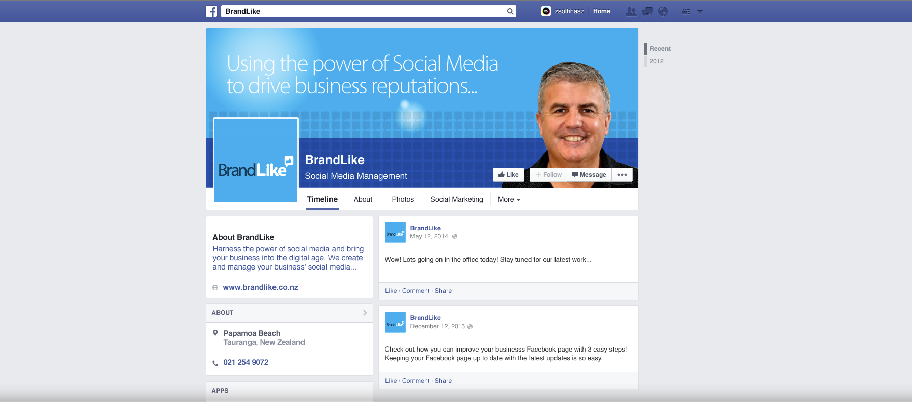
Task: Open messages icon in top bar
Action: pos(647,11)
